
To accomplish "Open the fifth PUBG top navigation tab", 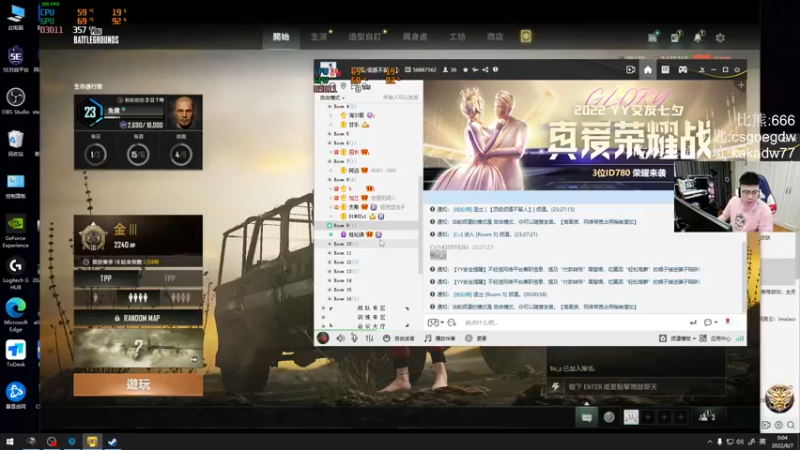I will pos(457,37).
